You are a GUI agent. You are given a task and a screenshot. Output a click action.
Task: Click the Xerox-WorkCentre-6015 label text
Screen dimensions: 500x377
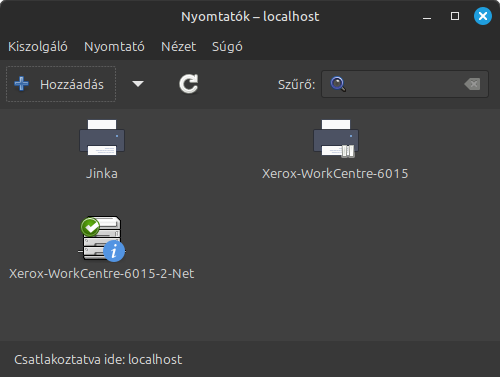pos(335,174)
